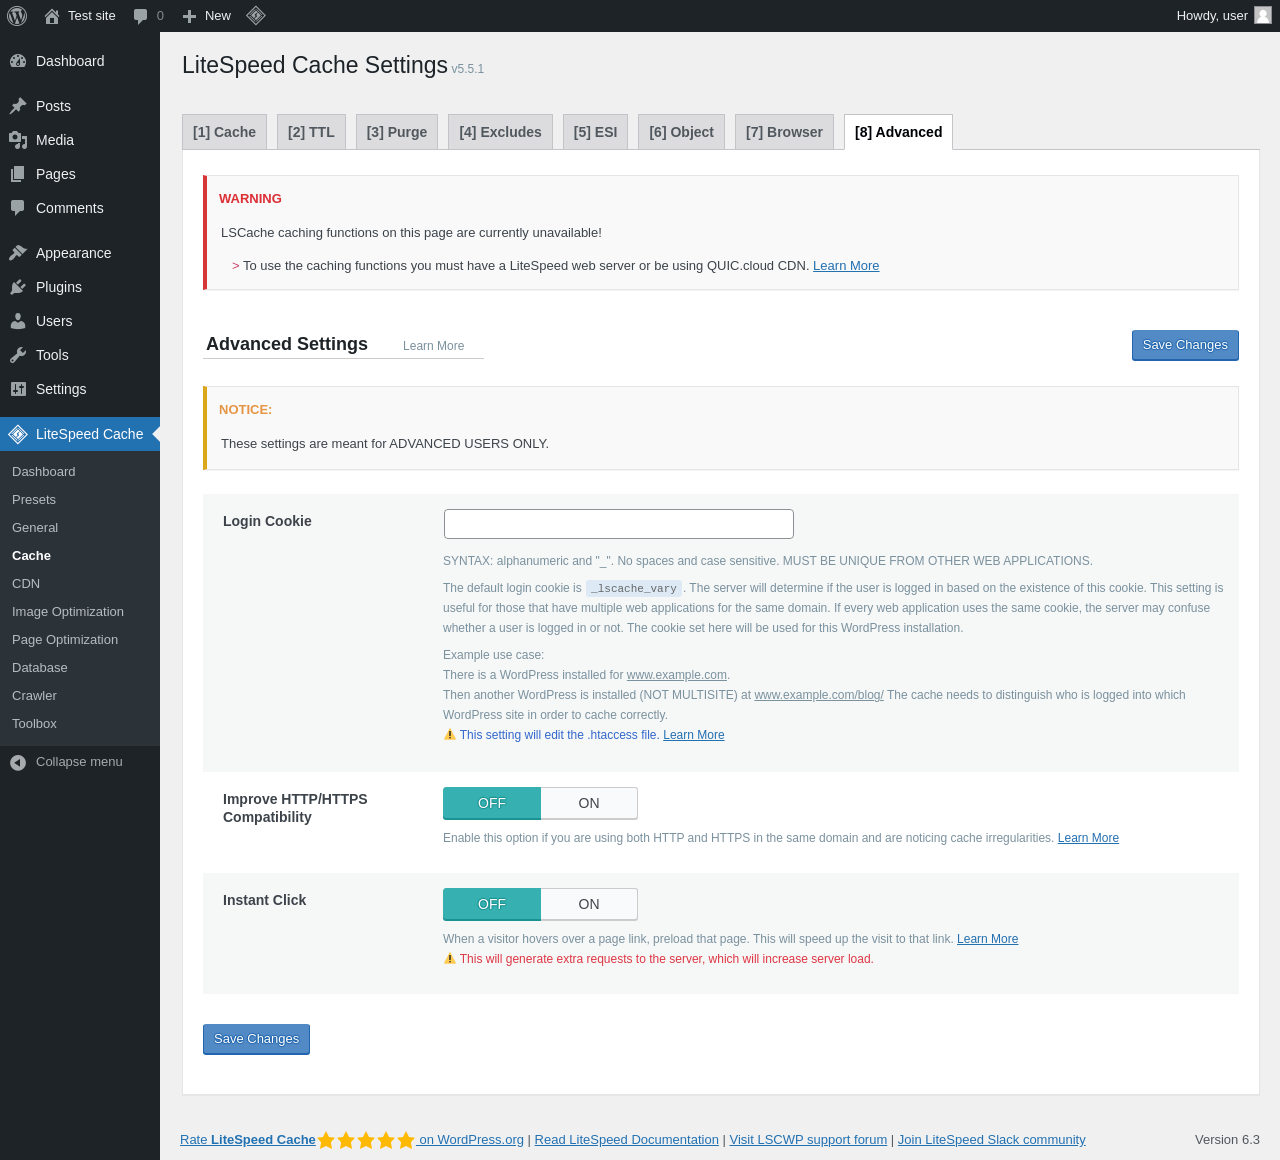The image size is (1280, 1160).
Task: Visit LSCWP support forum link
Action: [x=808, y=1140]
